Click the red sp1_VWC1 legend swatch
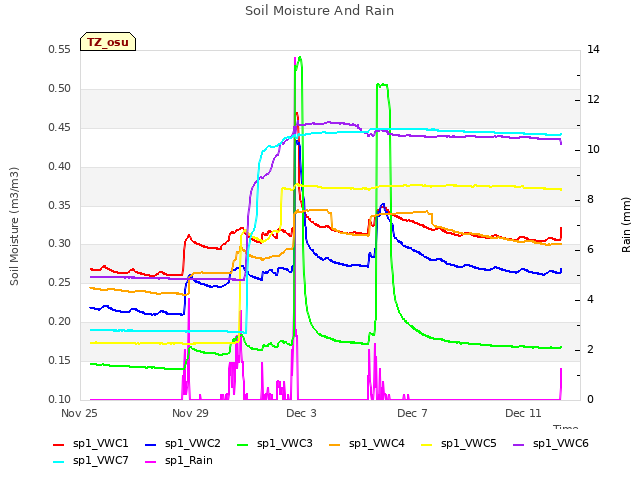This screenshot has height=480, width=640. 59,444
